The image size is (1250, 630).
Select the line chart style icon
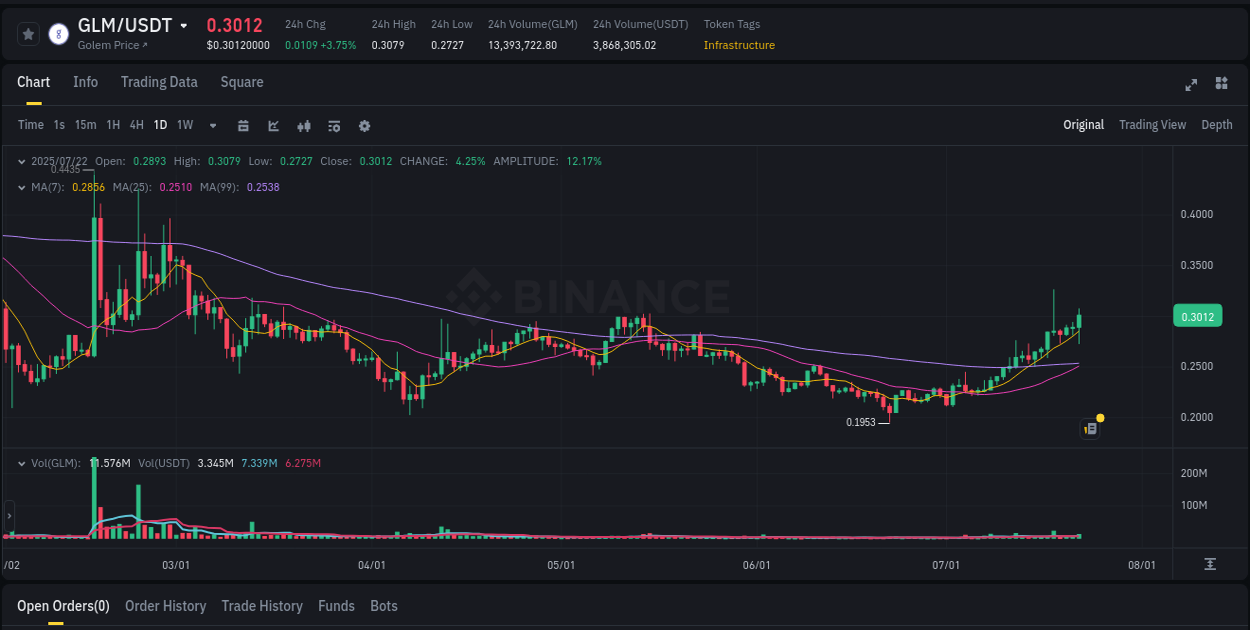click(x=272, y=125)
